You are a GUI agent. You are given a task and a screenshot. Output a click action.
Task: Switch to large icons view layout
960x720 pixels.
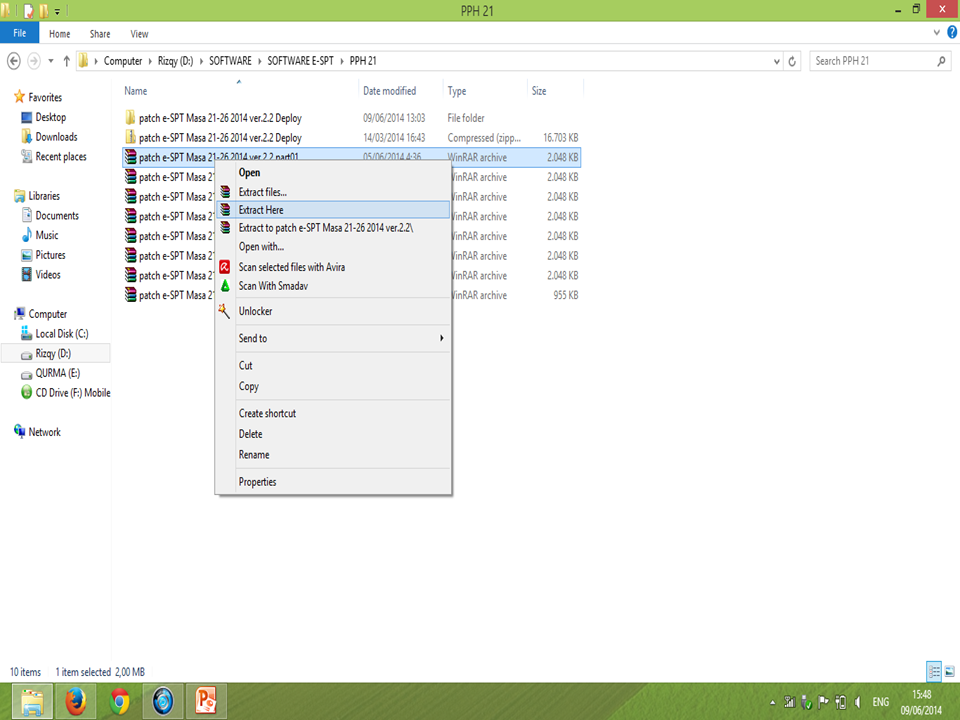tap(950, 672)
